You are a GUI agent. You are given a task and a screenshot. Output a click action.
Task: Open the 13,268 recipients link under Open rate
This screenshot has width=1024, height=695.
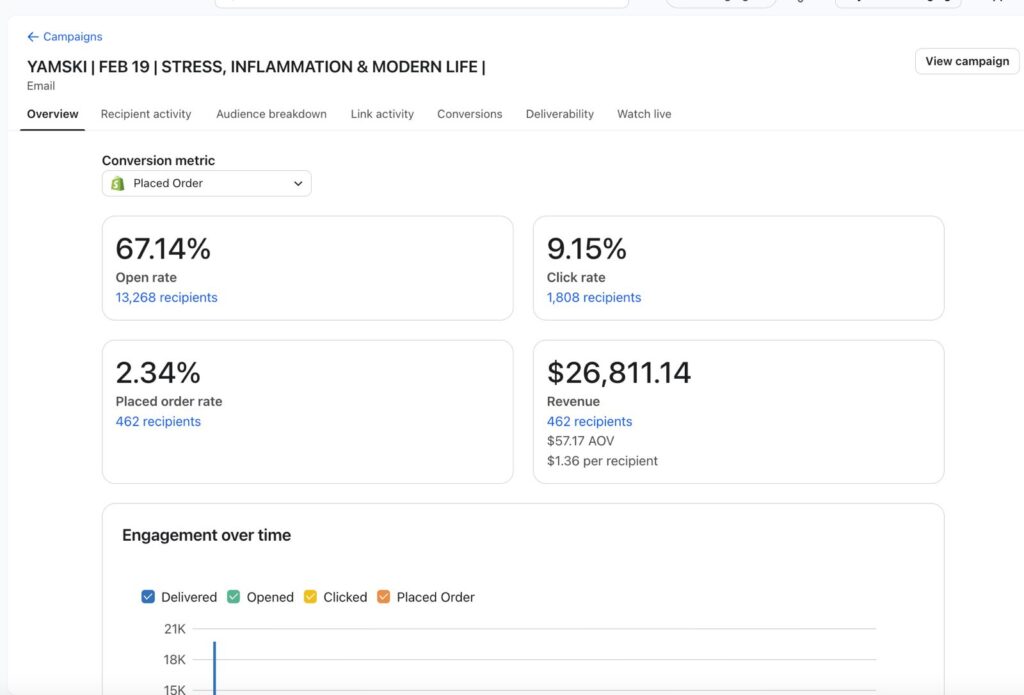tap(166, 298)
